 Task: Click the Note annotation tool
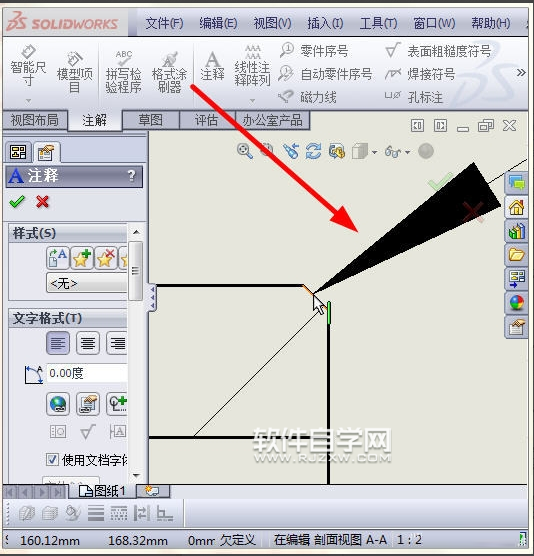tap(212, 67)
